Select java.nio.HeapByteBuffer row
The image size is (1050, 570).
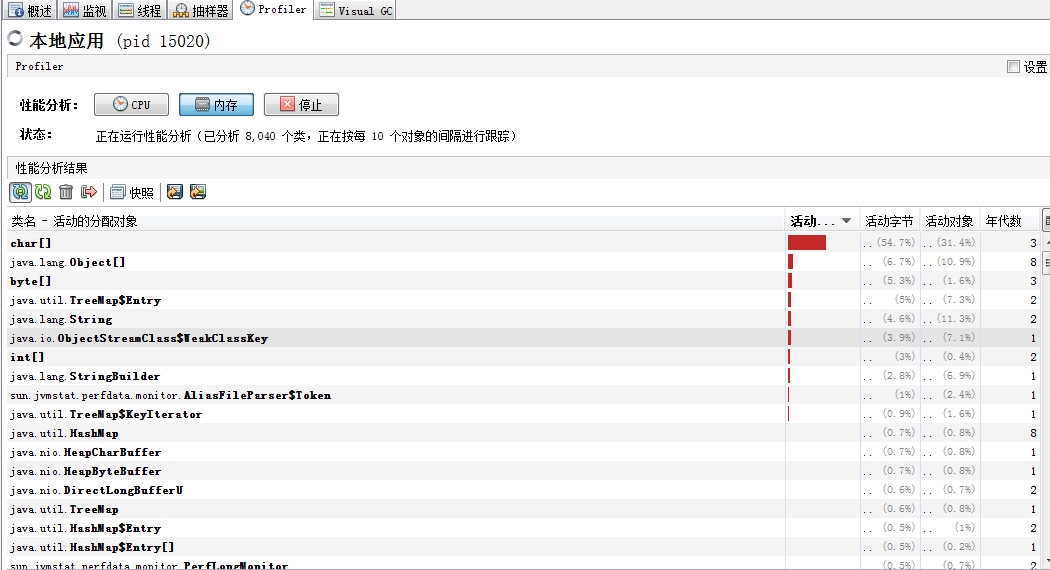525,471
